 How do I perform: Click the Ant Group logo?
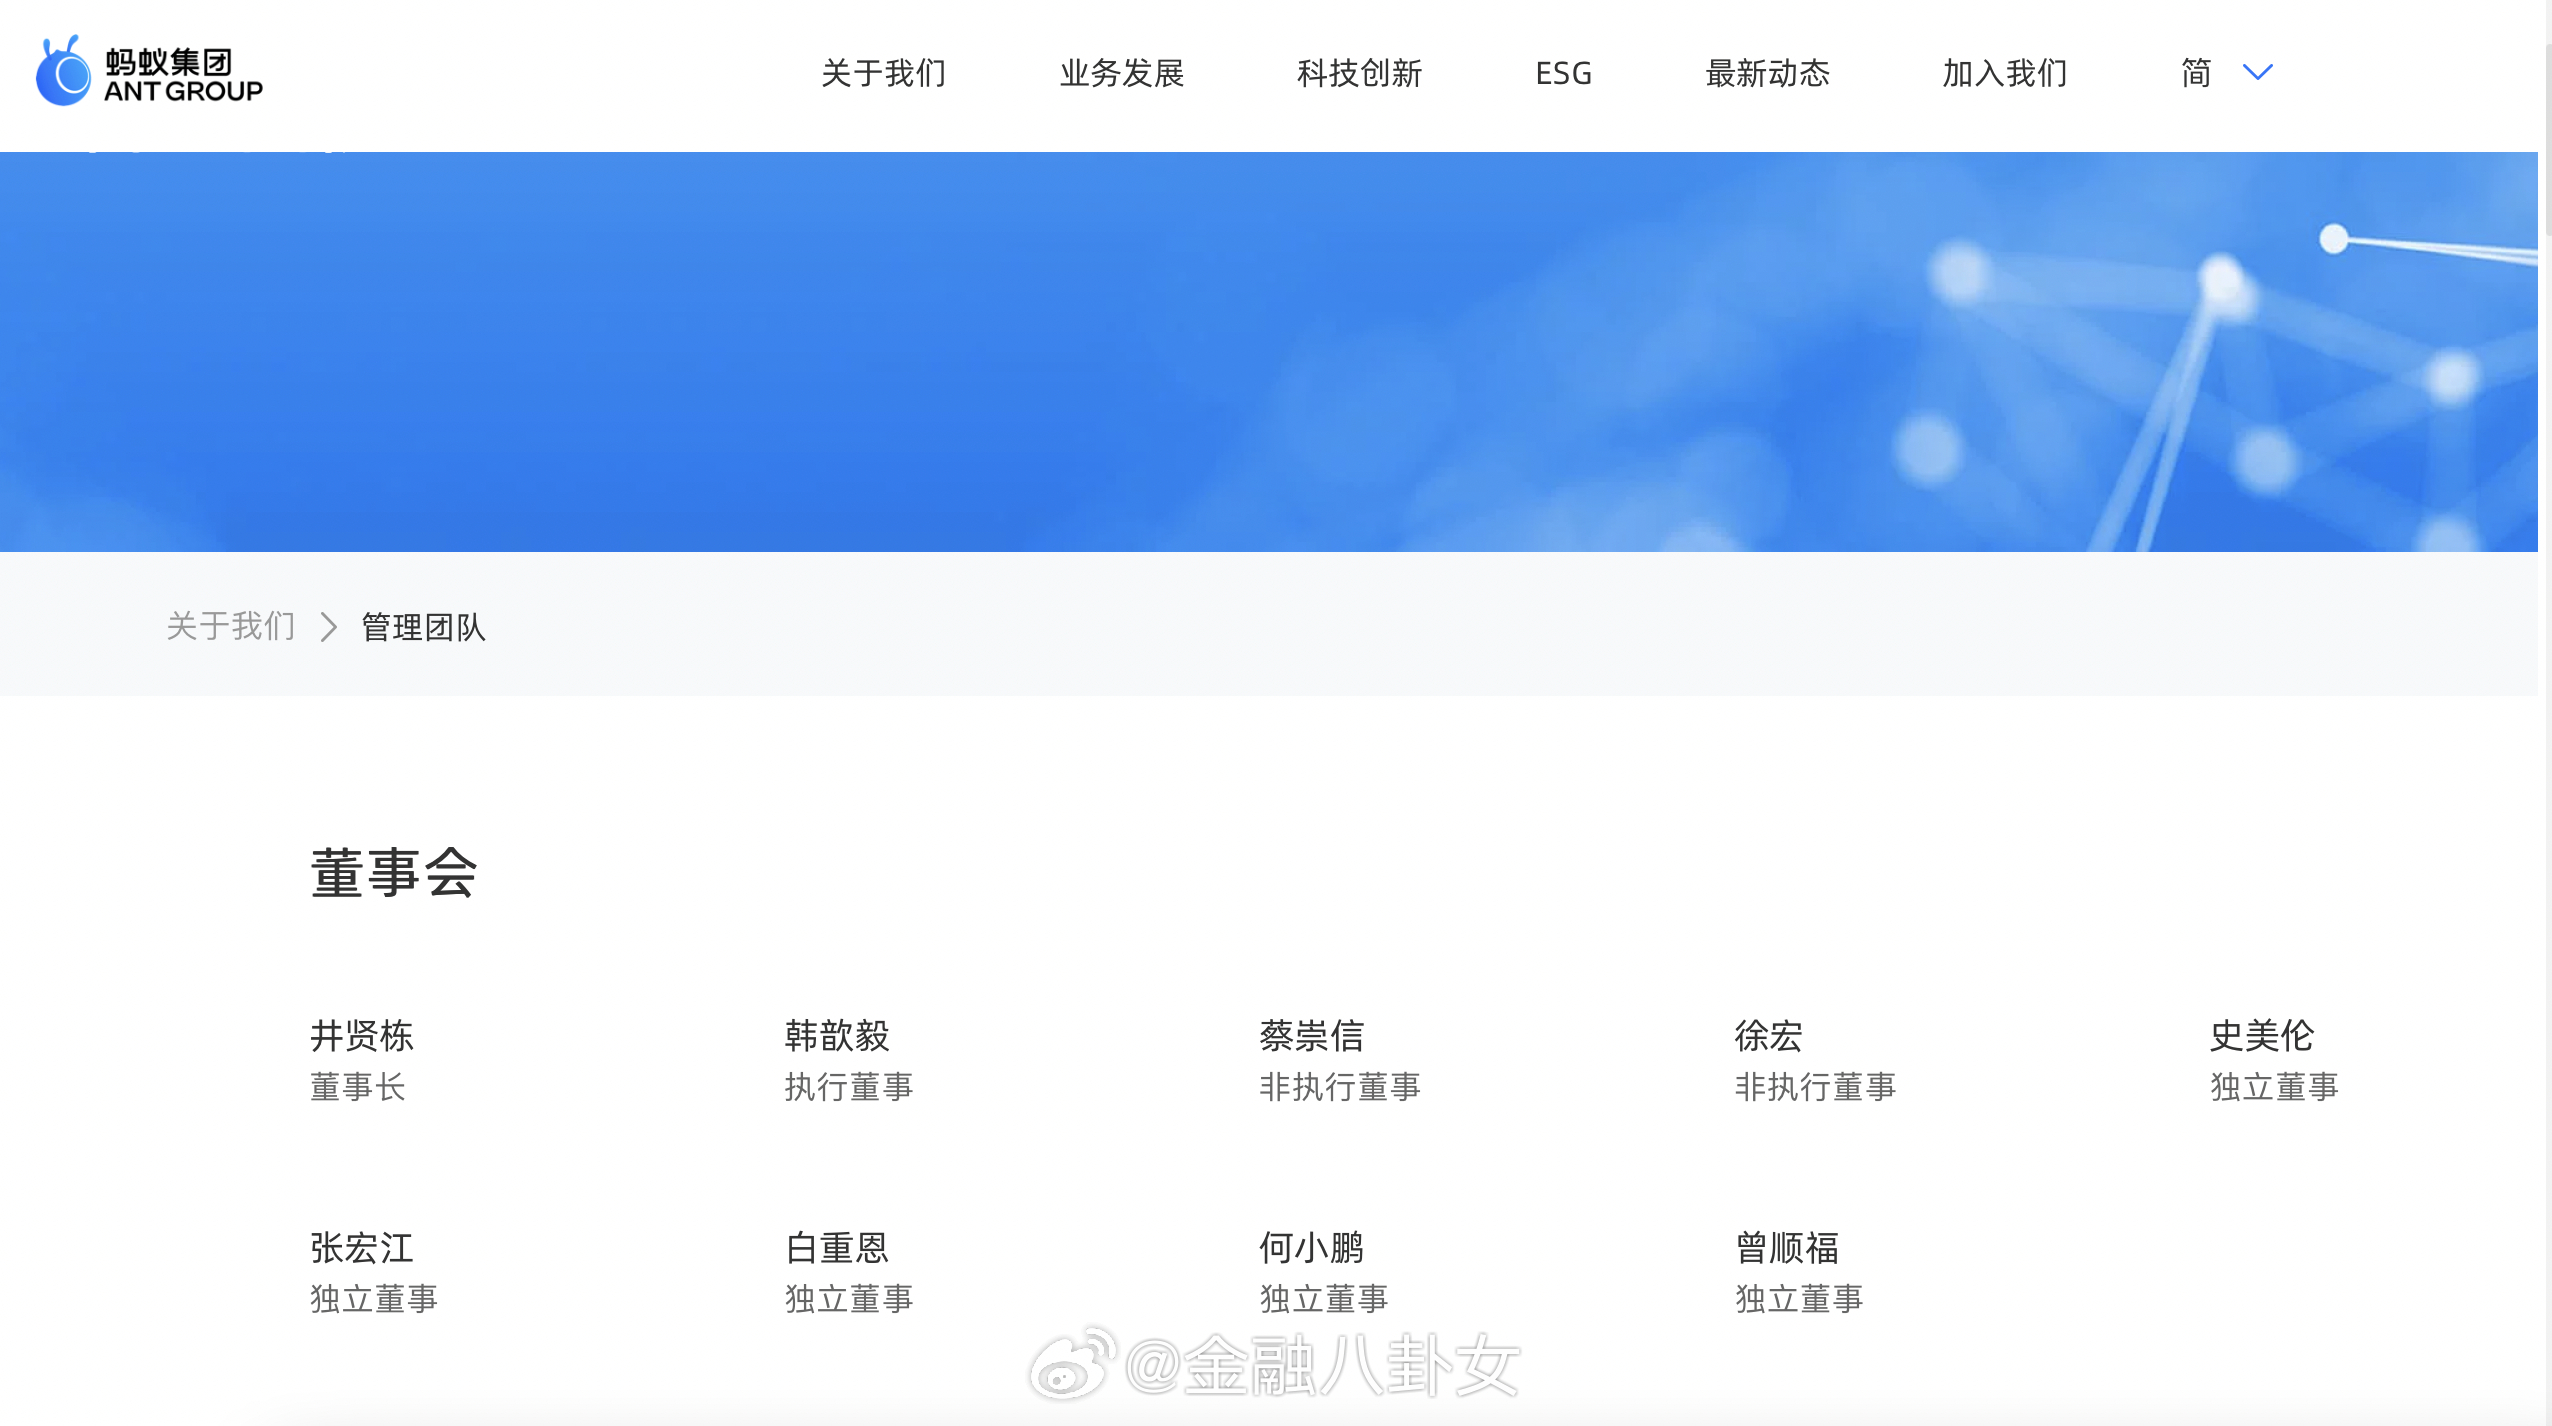click(x=149, y=71)
